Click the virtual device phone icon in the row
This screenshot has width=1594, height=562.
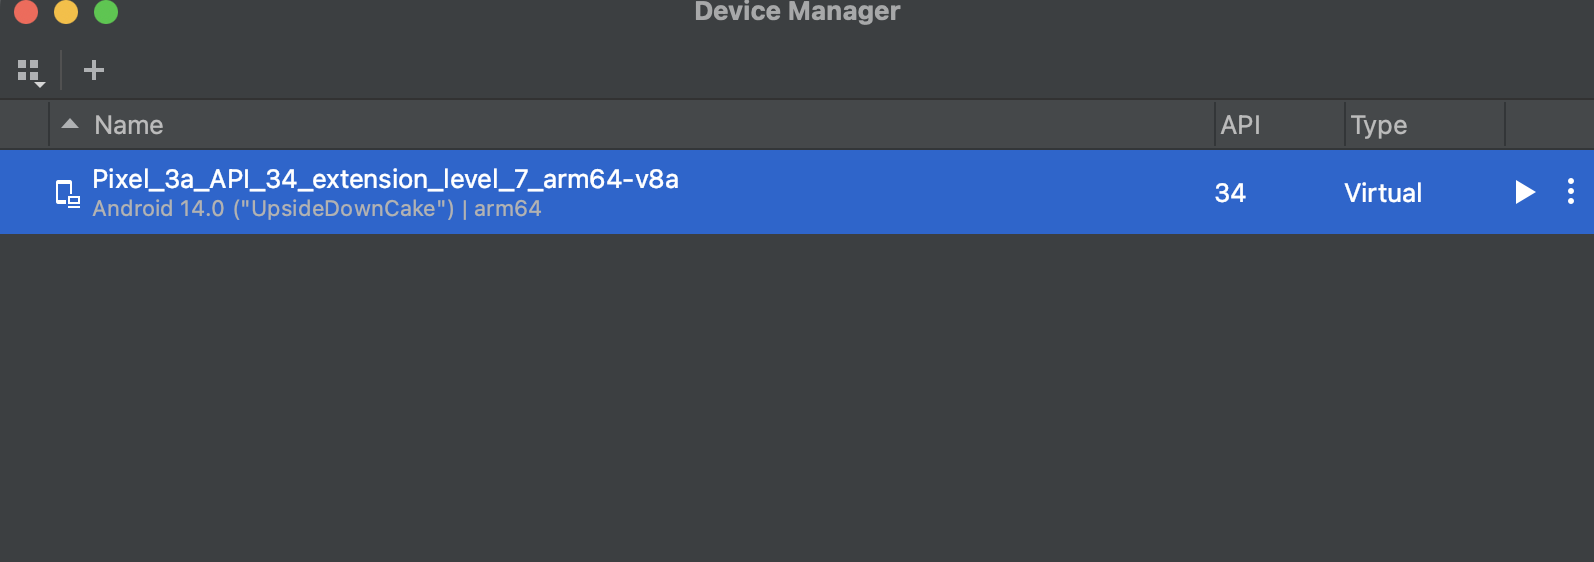pos(67,193)
